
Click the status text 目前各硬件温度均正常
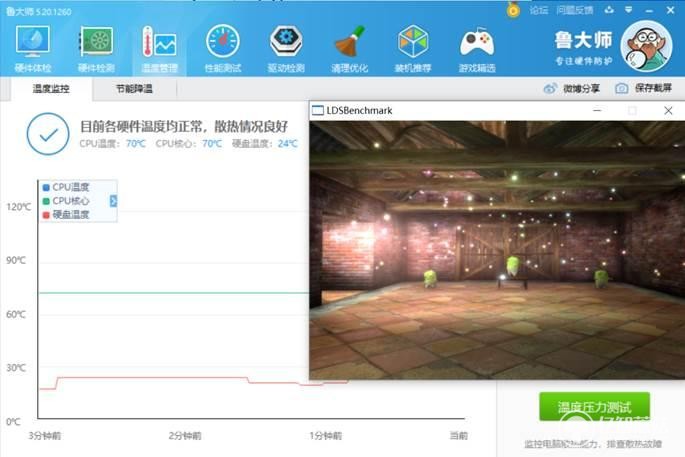click(x=184, y=127)
